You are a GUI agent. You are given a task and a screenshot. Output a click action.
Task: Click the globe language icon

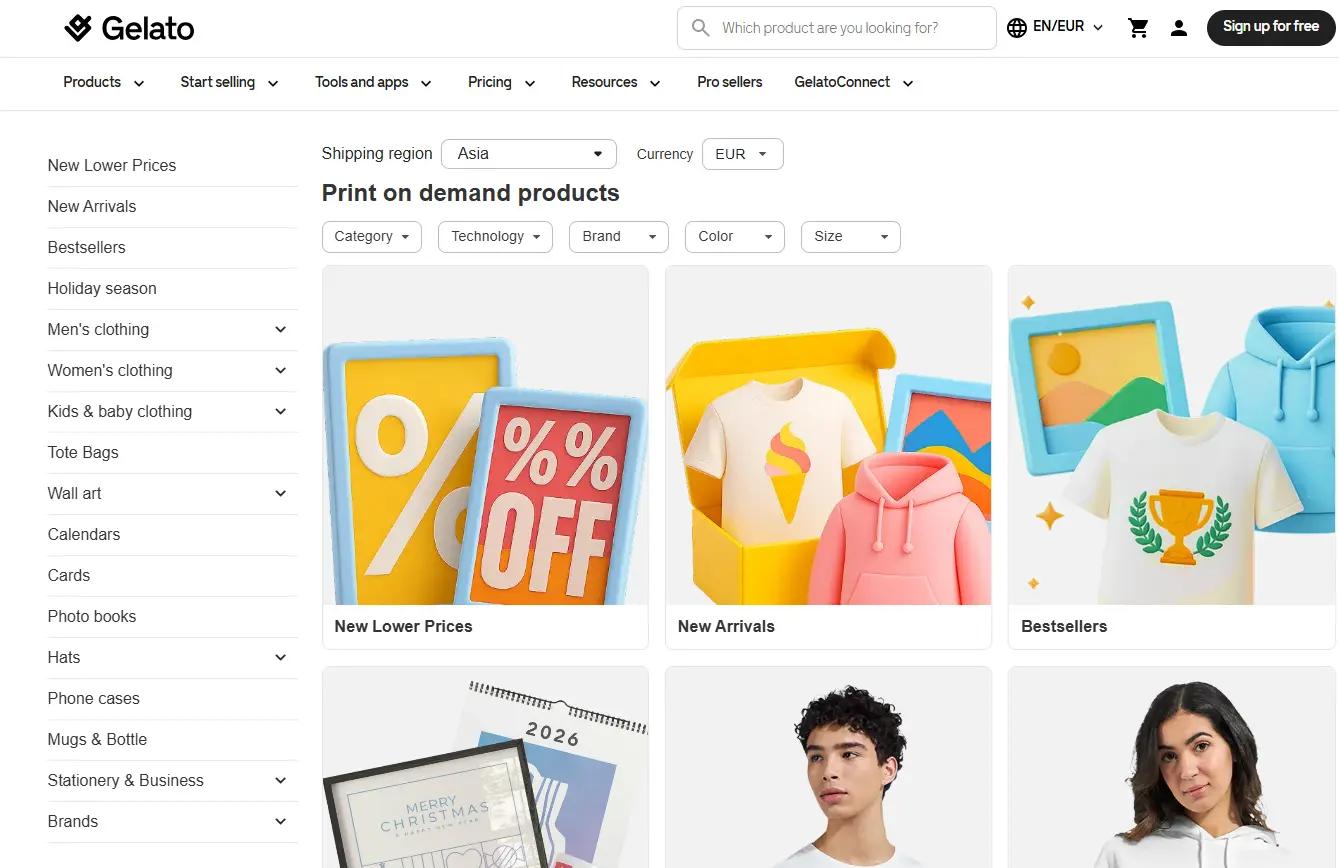pyautogui.click(x=1017, y=28)
